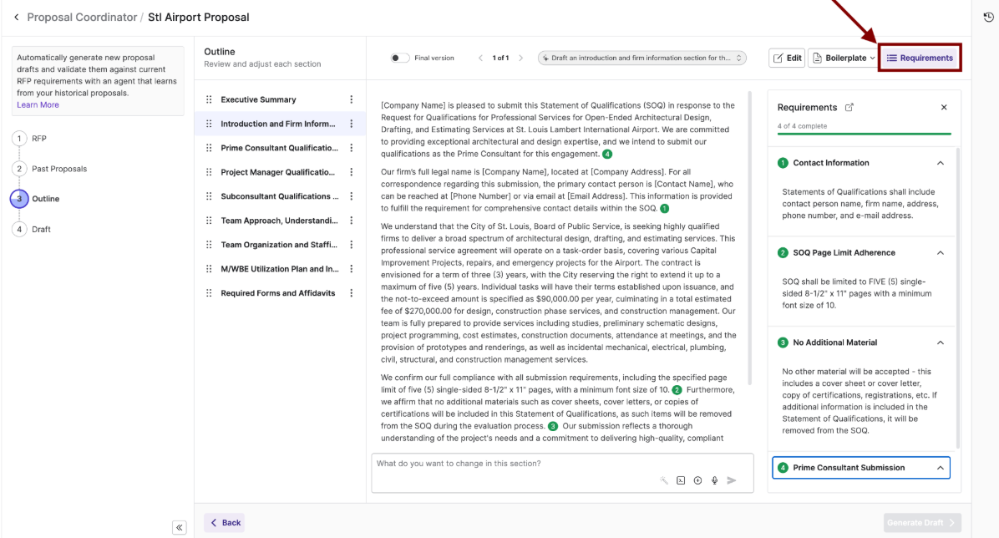
Task: Open the kebab menu for Required Forms and Affidavits
Action: pyautogui.click(x=351, y=293)
